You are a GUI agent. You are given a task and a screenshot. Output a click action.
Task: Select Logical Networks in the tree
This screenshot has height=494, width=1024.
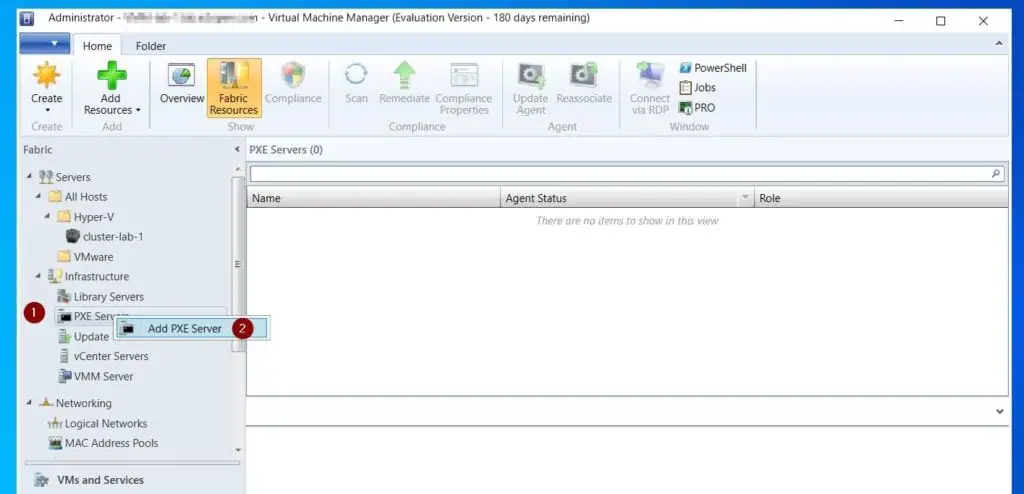(98, 423)
